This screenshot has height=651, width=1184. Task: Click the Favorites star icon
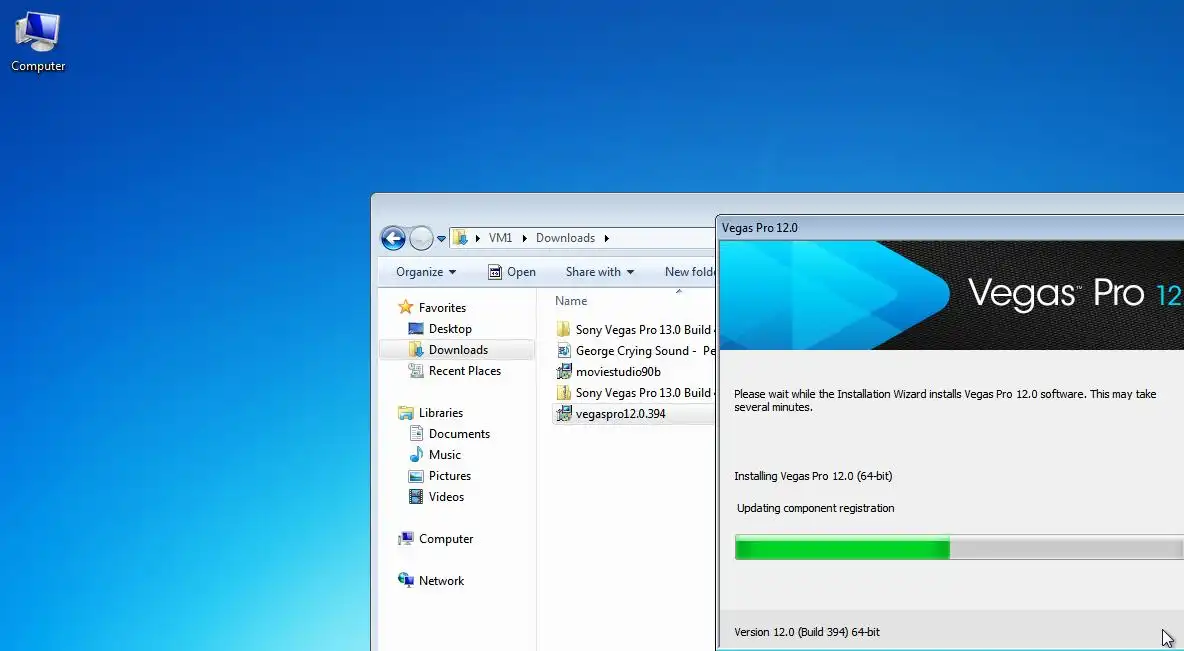point(406,307)
